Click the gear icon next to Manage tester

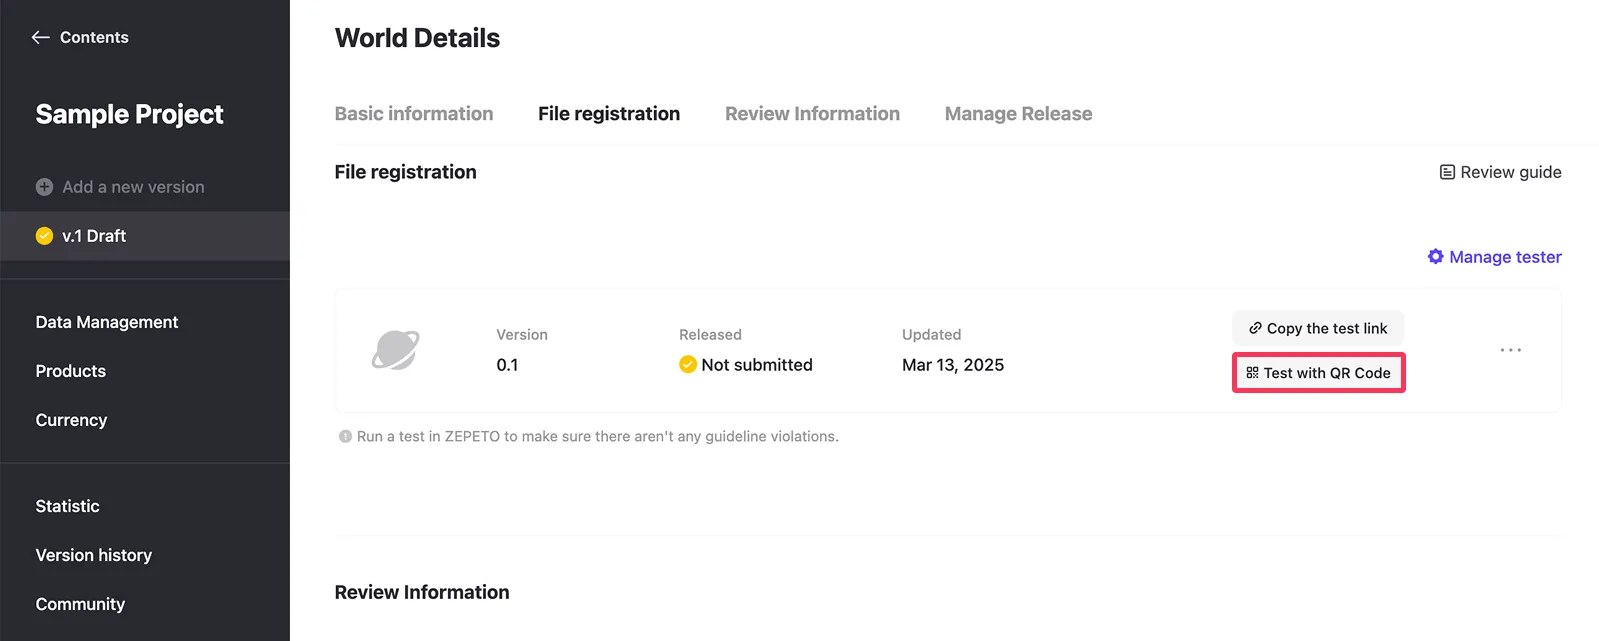coord(1435,257)
